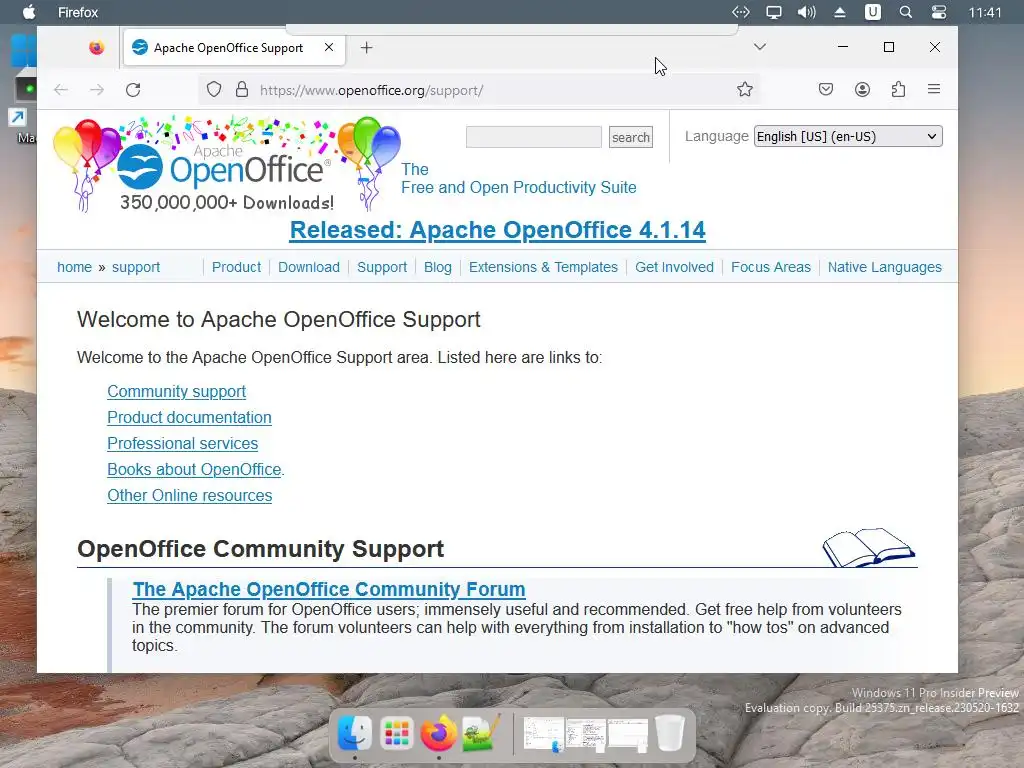The height and width of the screenshot is (768, 1024).
Task: Click the 11:41 clock in menu bar
Action: (x=985, y=12)
